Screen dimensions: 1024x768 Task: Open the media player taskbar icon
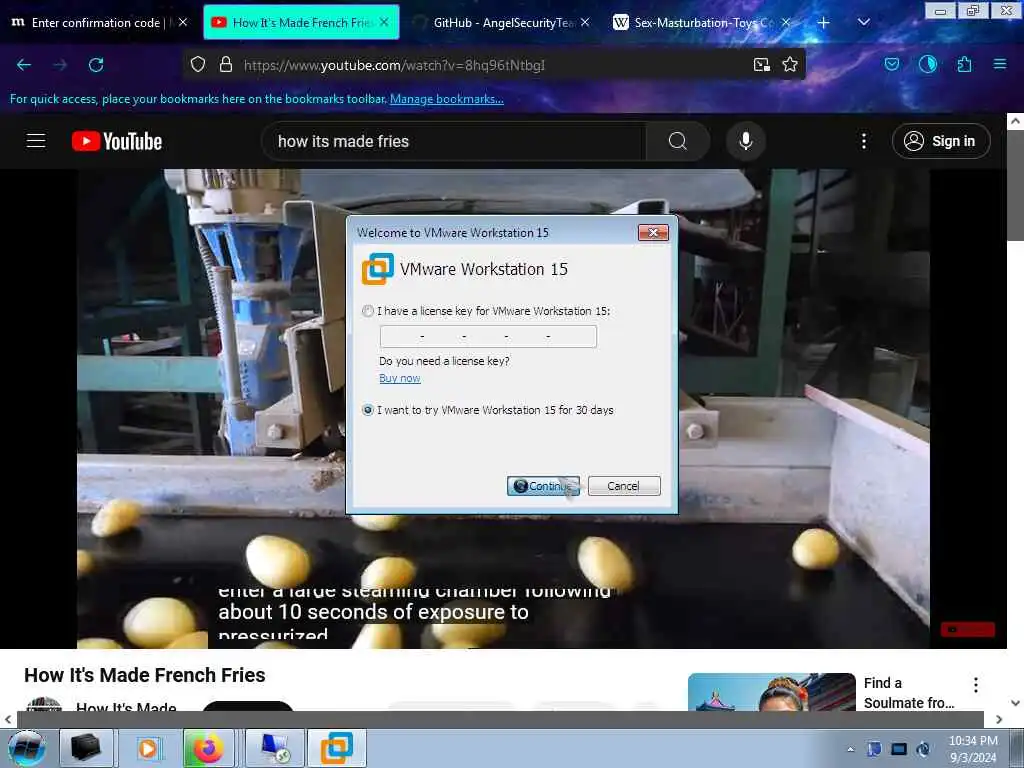point(148,748)
